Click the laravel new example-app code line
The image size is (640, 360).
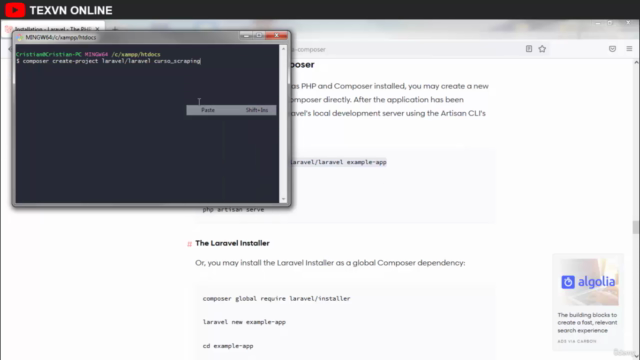[244, 322]
